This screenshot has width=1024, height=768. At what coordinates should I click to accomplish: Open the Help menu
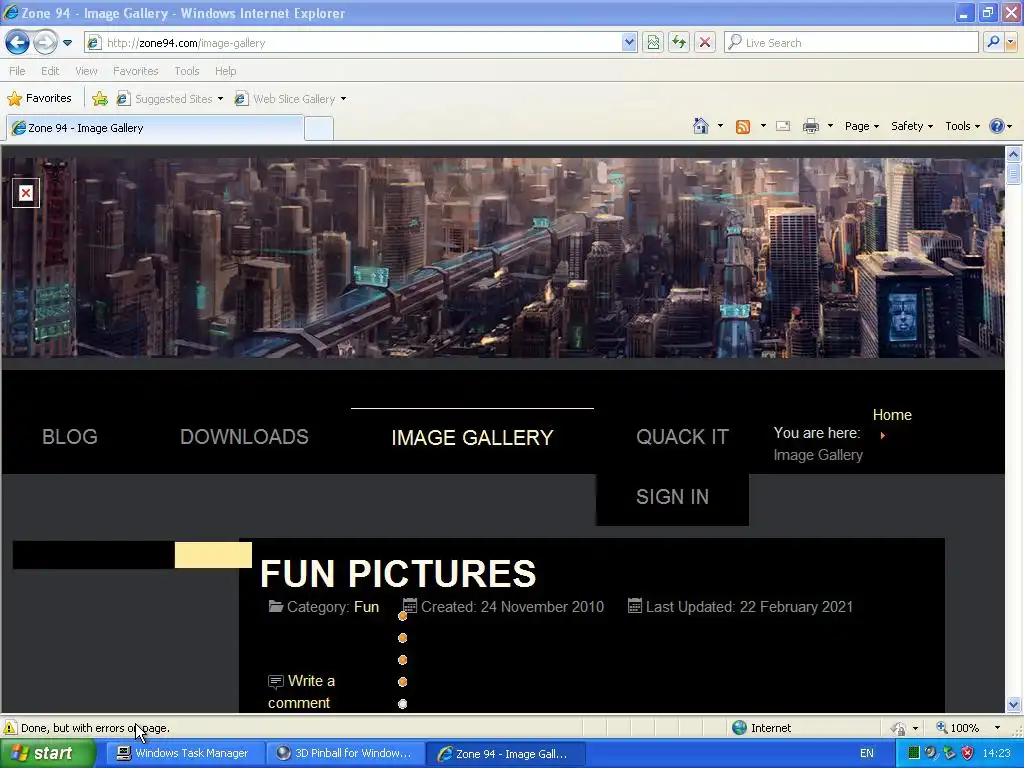(225, 71)
